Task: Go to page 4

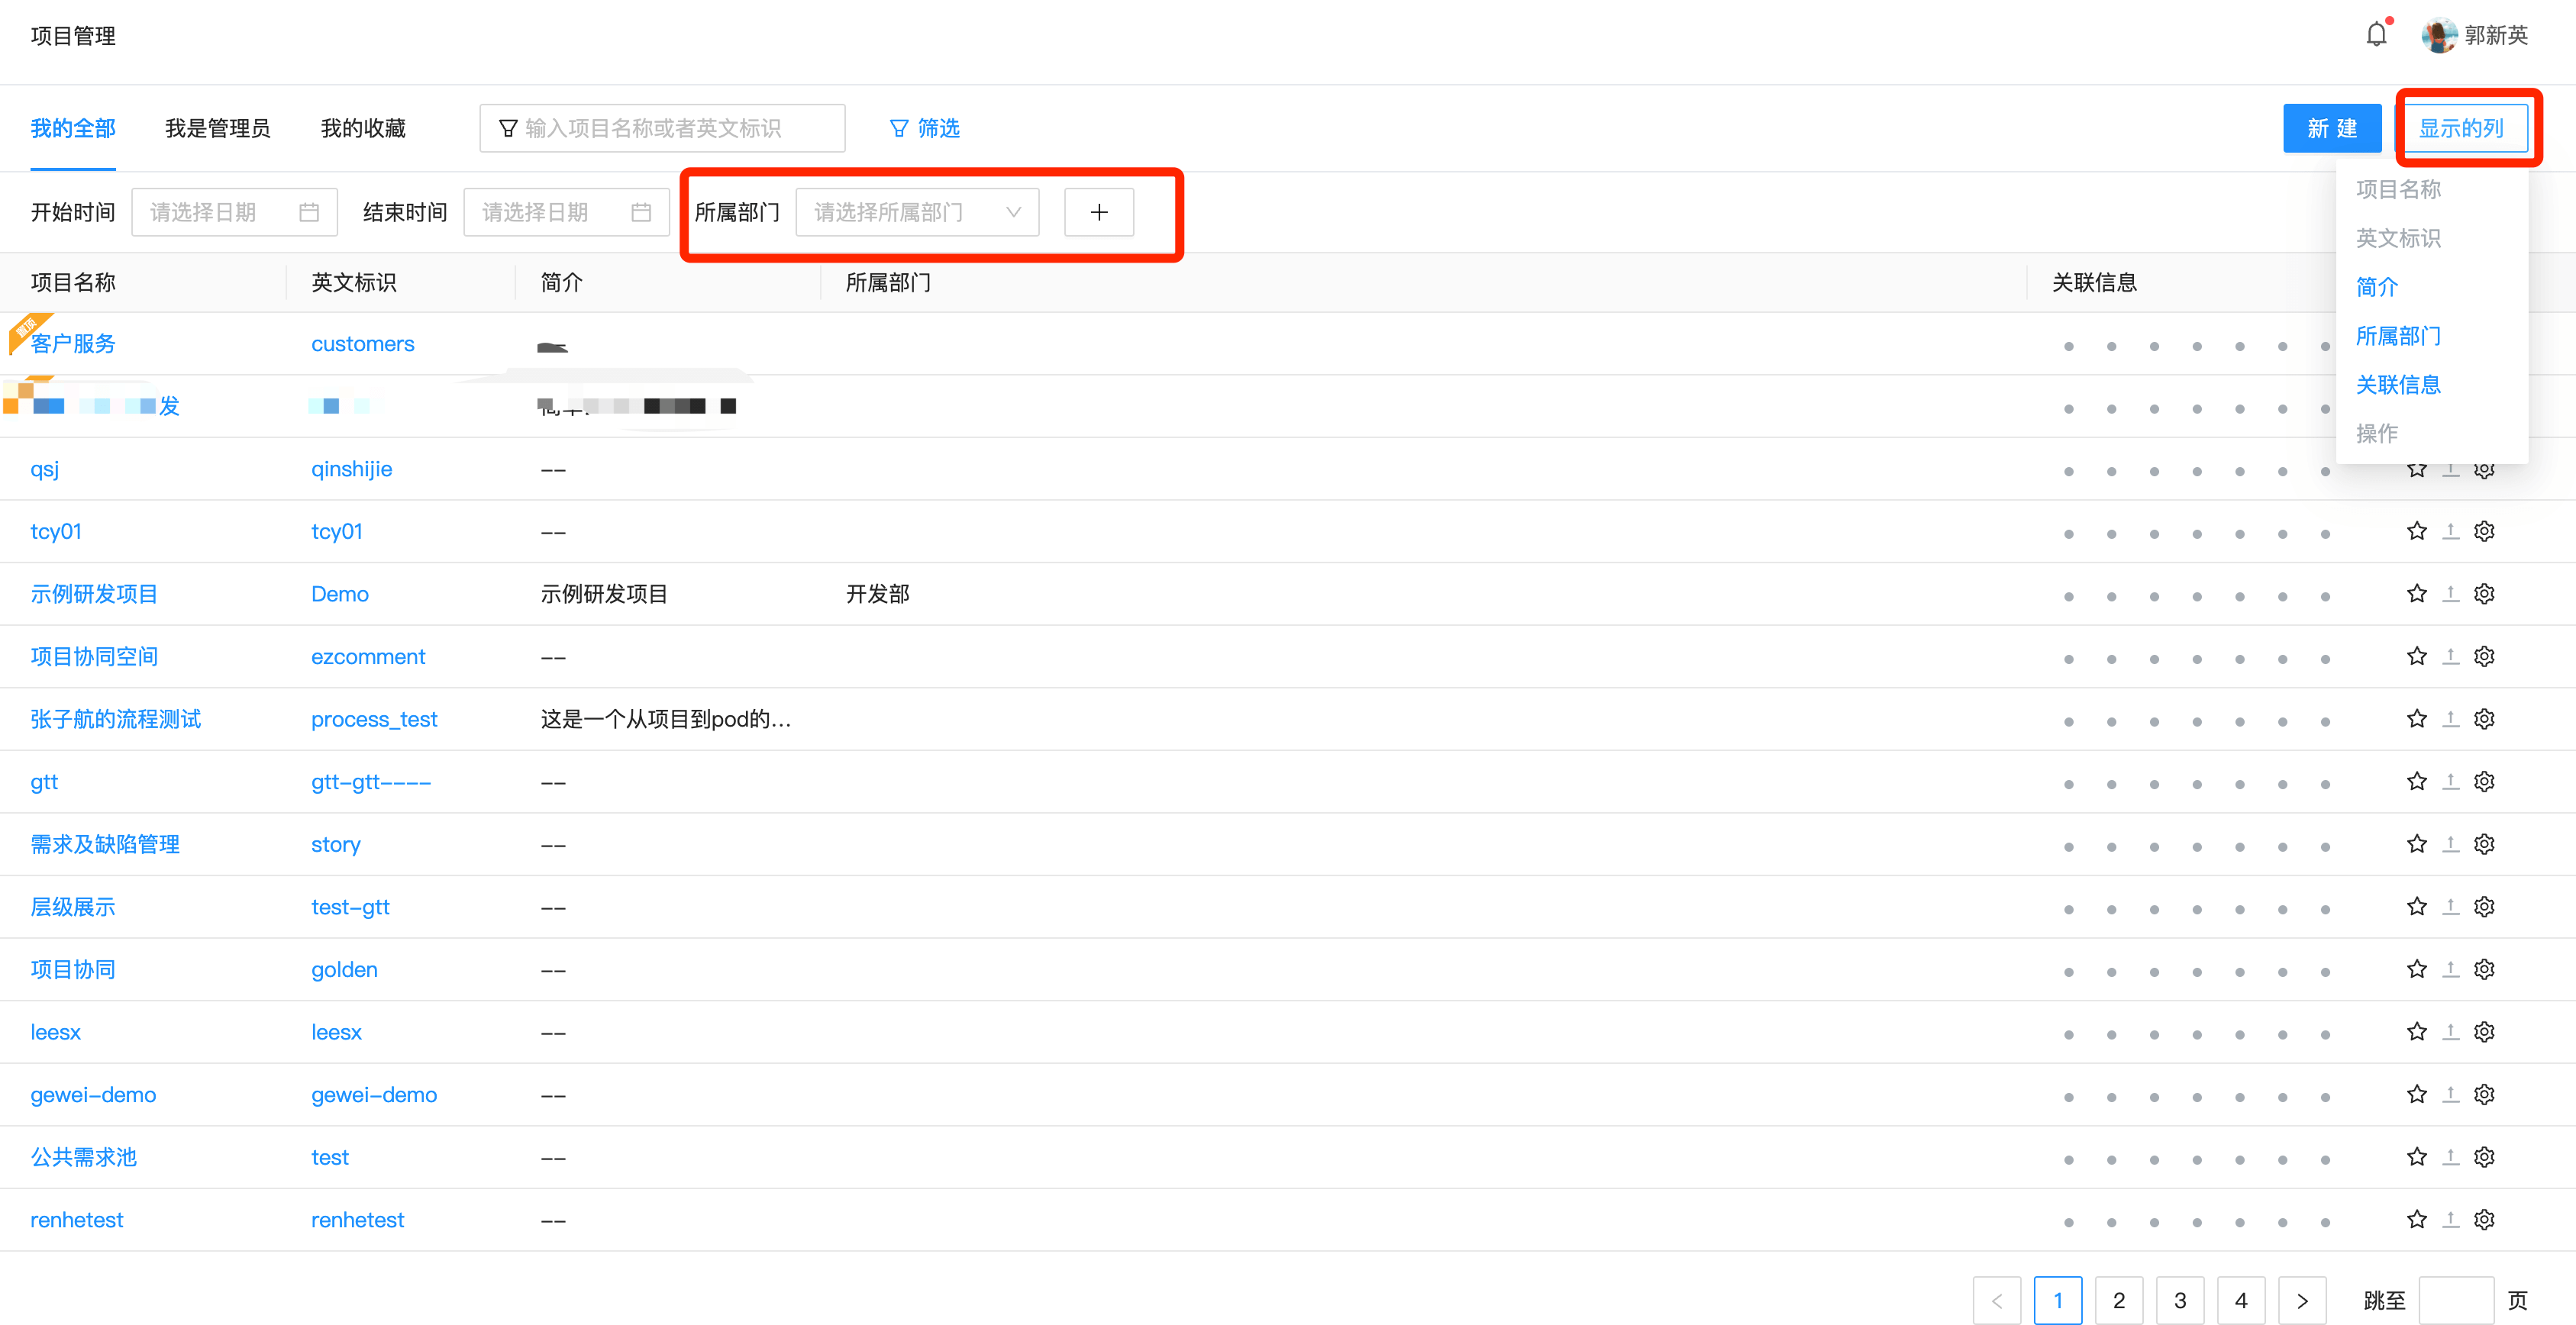Action: 2240,1300
